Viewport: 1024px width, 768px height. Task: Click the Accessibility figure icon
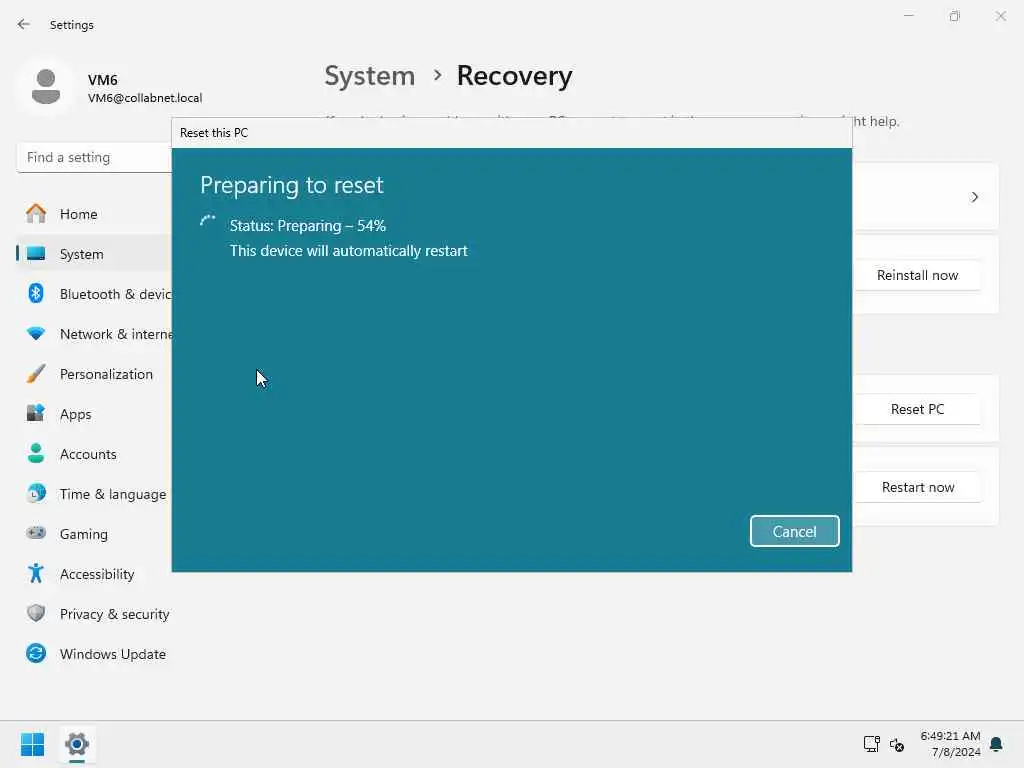pos(36,573)
